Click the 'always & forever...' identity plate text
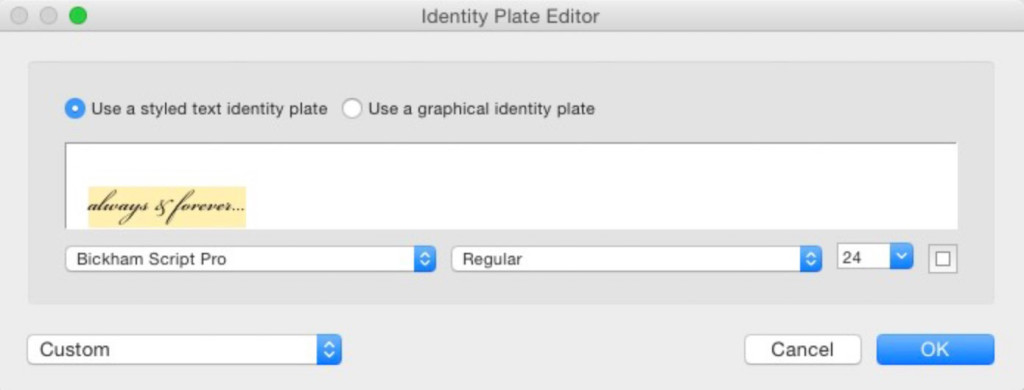The image size is (1024, 390). click(167, 207)
